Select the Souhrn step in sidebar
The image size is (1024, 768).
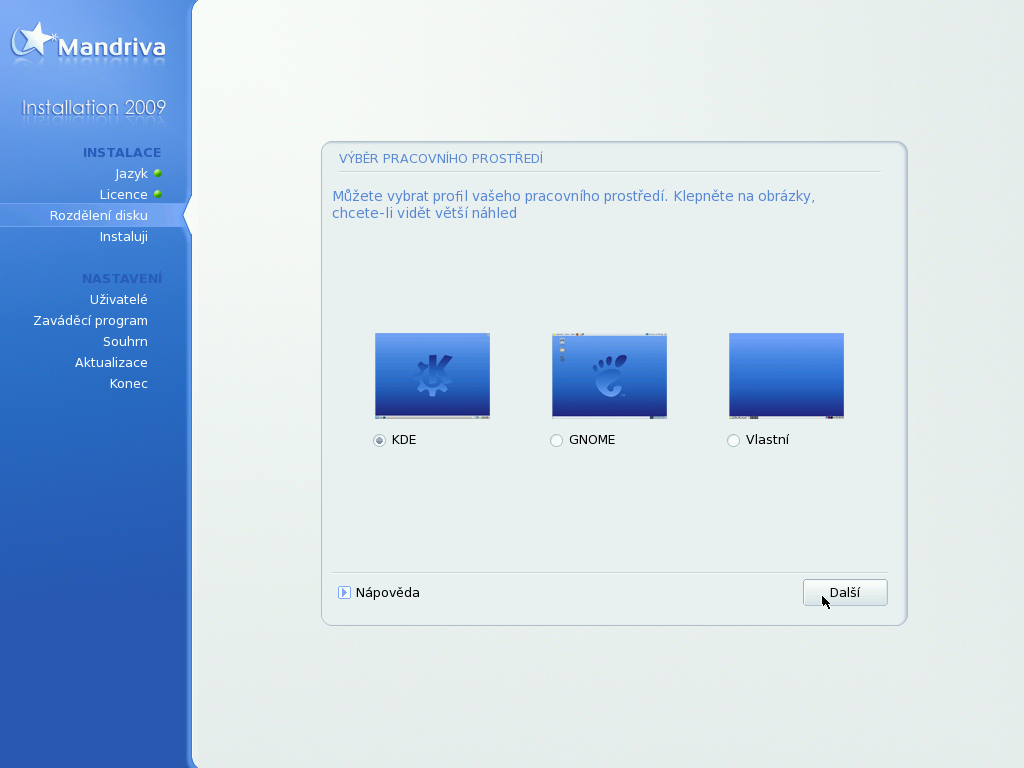pos(125,342)
